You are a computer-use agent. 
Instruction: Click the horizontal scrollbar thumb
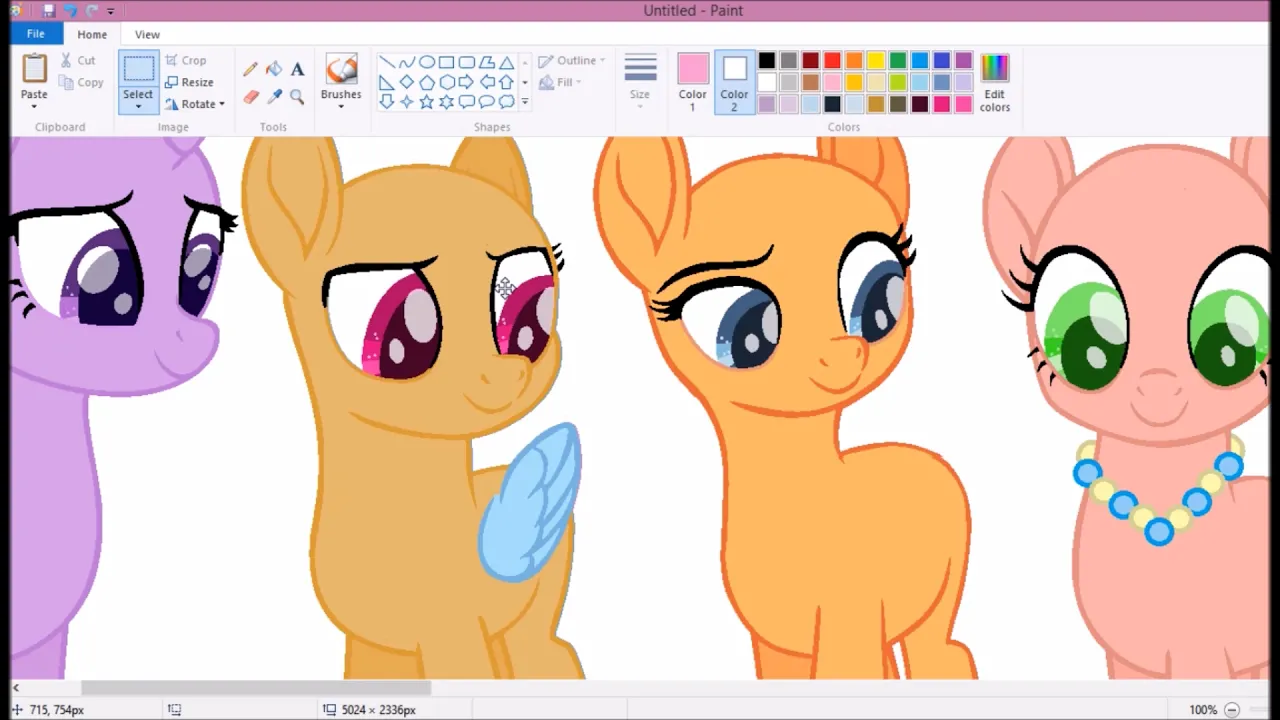[256, 688]
